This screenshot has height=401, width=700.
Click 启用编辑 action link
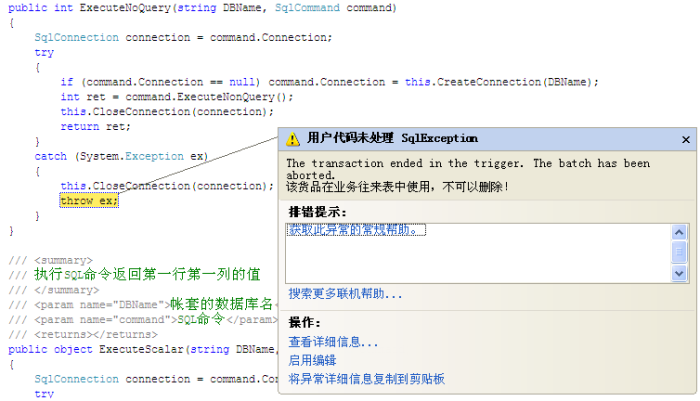312,360
